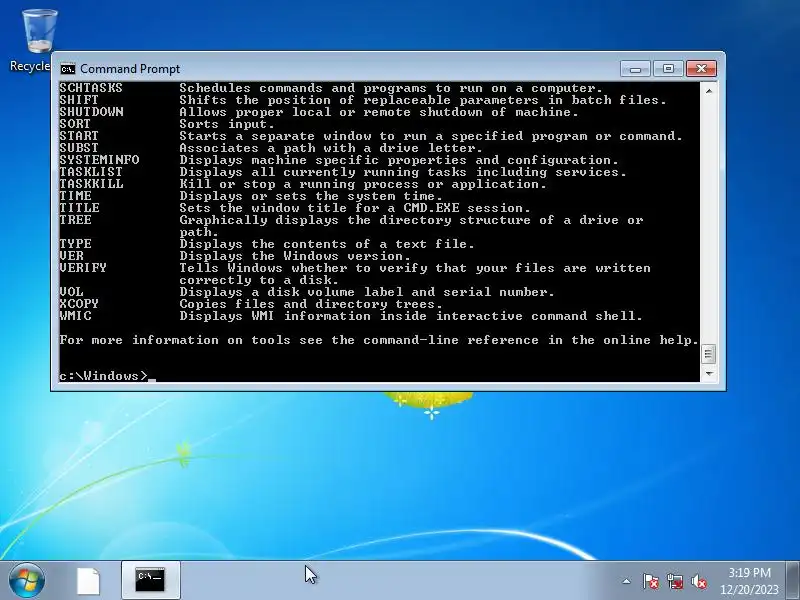Viewport: 800px width, 600px height.
Task: Click the c:\Windows> prompt line
Action: coord(107,376)
